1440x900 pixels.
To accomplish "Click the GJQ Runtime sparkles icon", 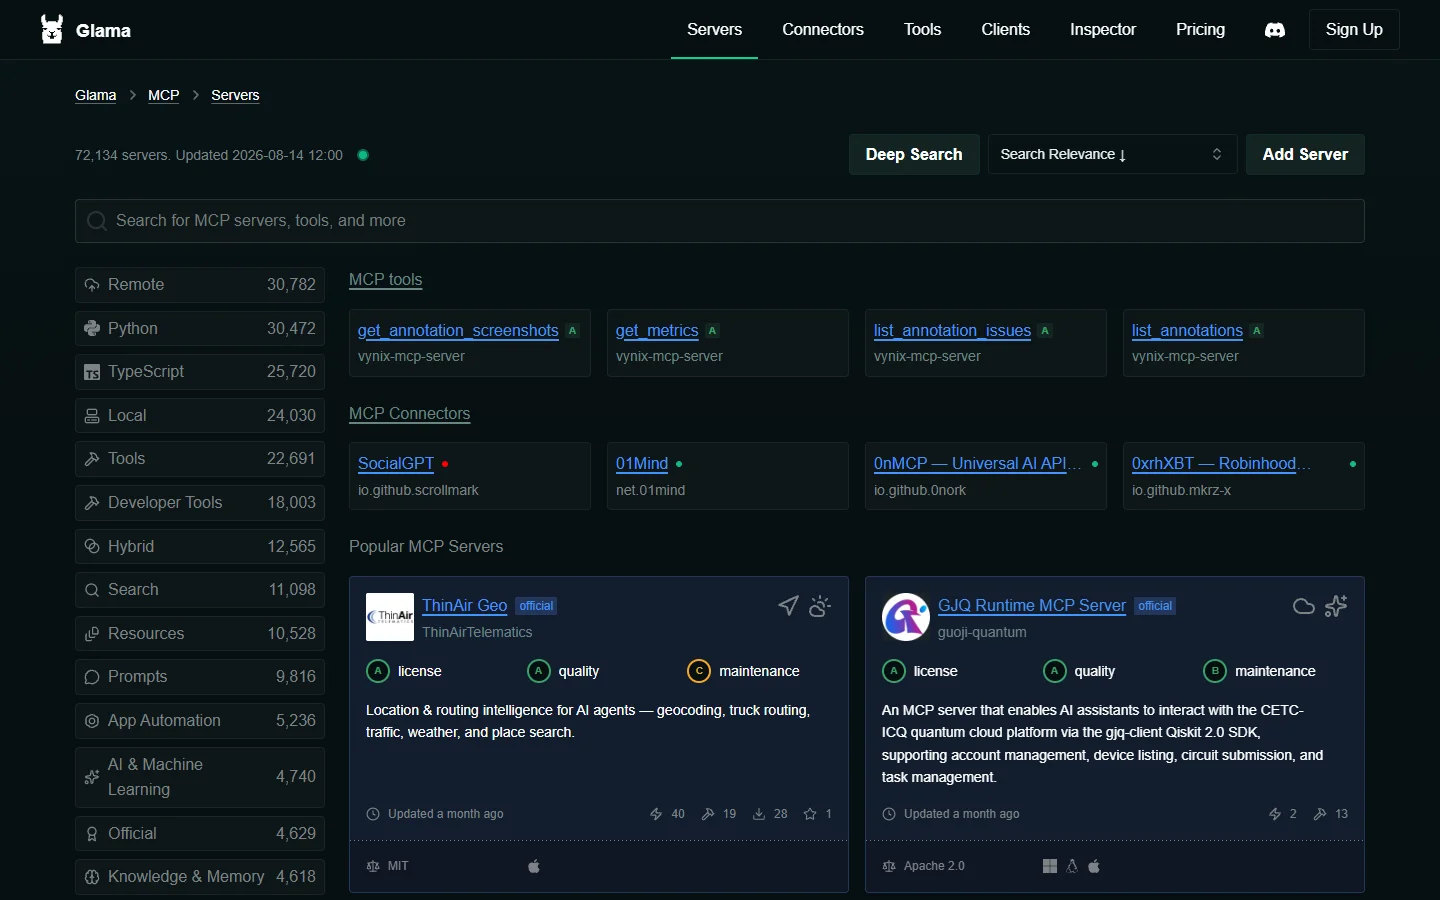I will point(1336,606).
